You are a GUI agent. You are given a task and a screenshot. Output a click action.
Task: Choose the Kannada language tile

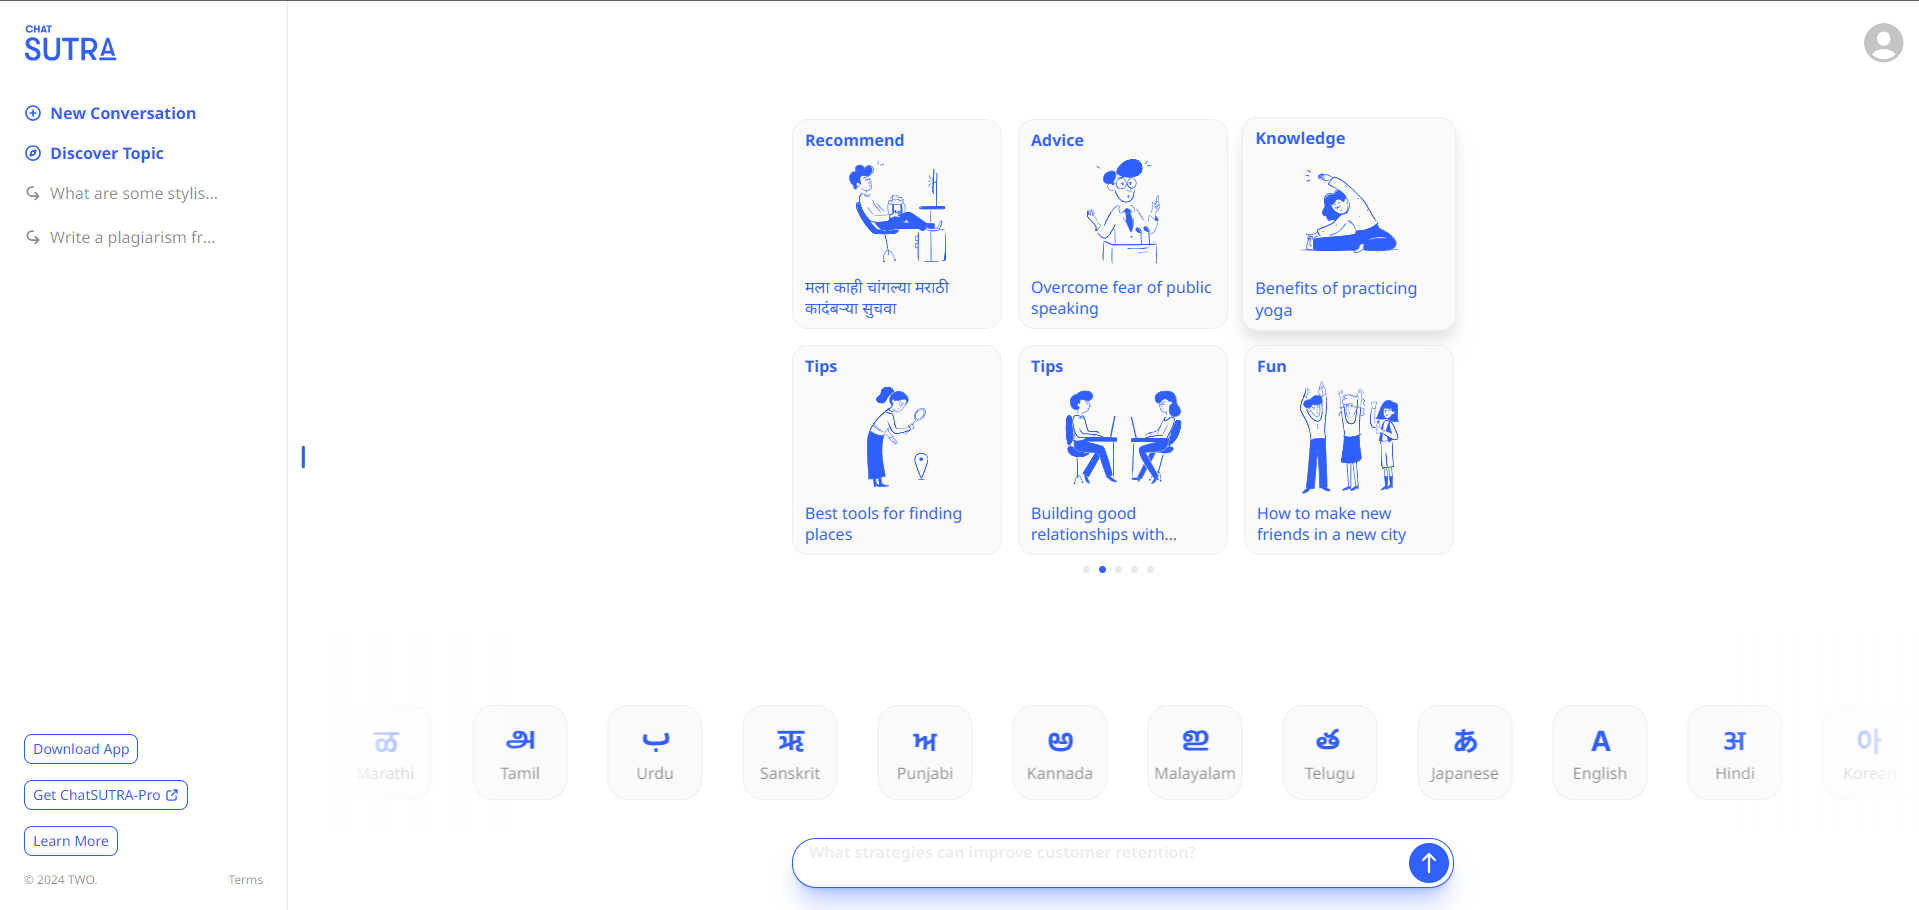pos(1059,752)
